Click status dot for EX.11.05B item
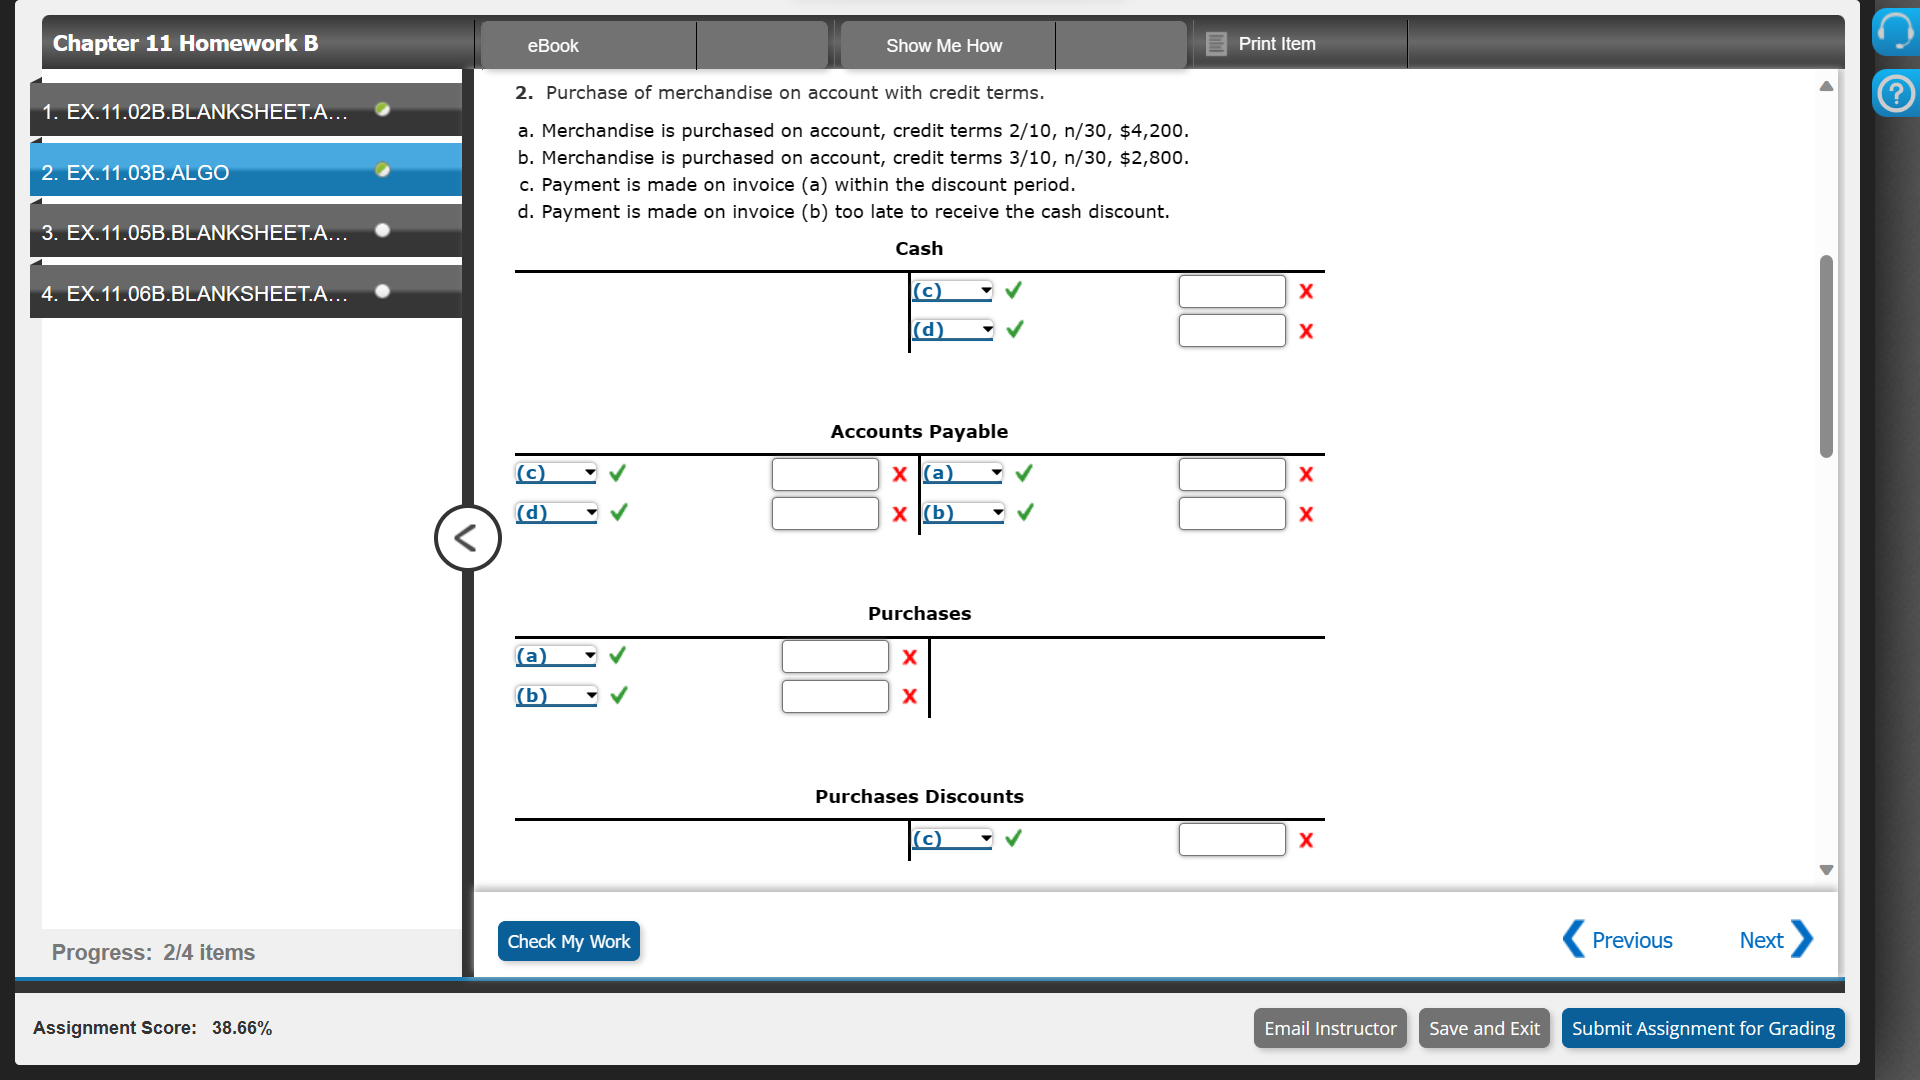Image resolution: width=1920 pixels, height=1080 pixels. click(x=382, y=230)
